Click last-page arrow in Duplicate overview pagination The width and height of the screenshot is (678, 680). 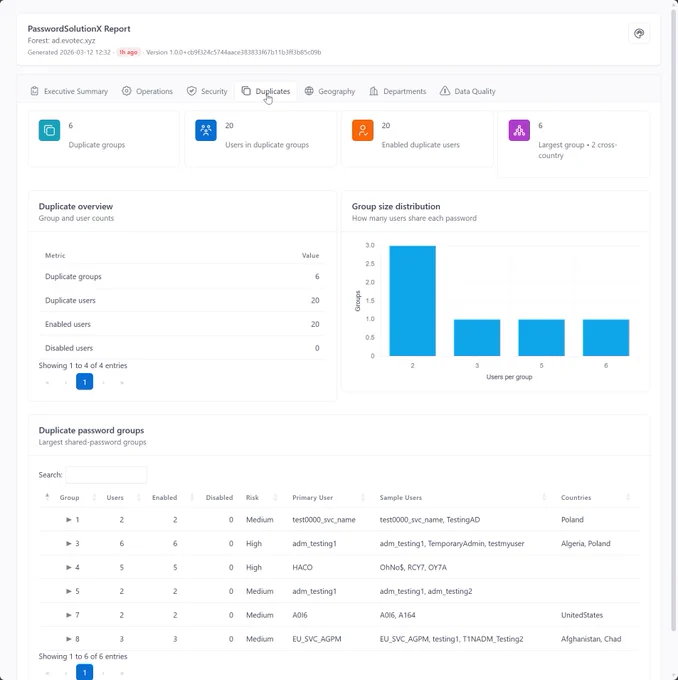pyautogui.click(x=122, y=382)
